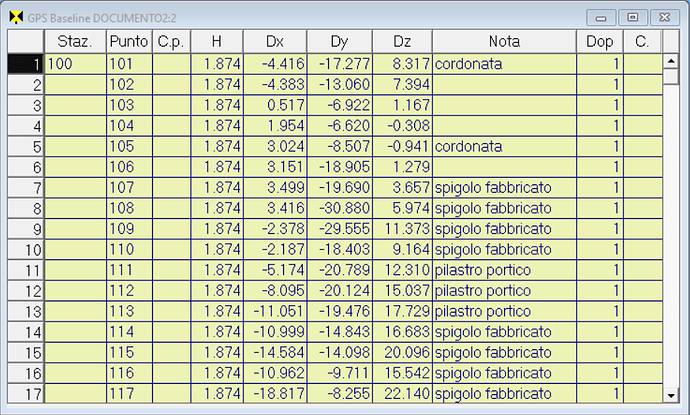Click Dx value -18.817
The height and width of the screenshot is (415, 690).
[275, 393]
